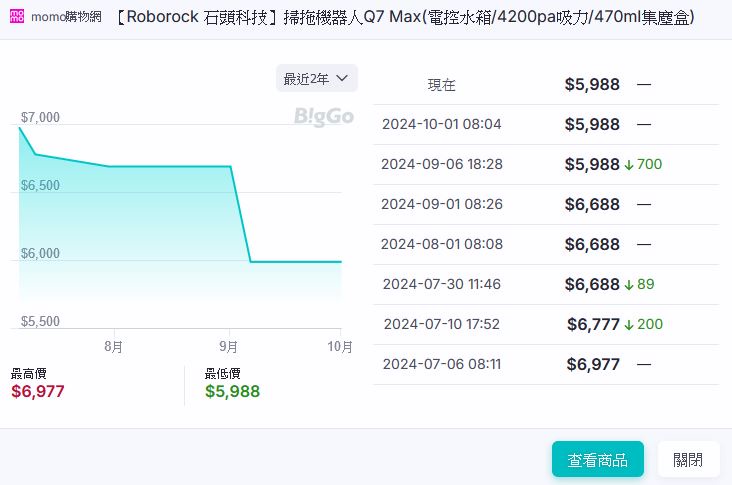Click the BigGo watermark on the chart
This screenshot has height=485, width=732.
[x=323, y=117]
